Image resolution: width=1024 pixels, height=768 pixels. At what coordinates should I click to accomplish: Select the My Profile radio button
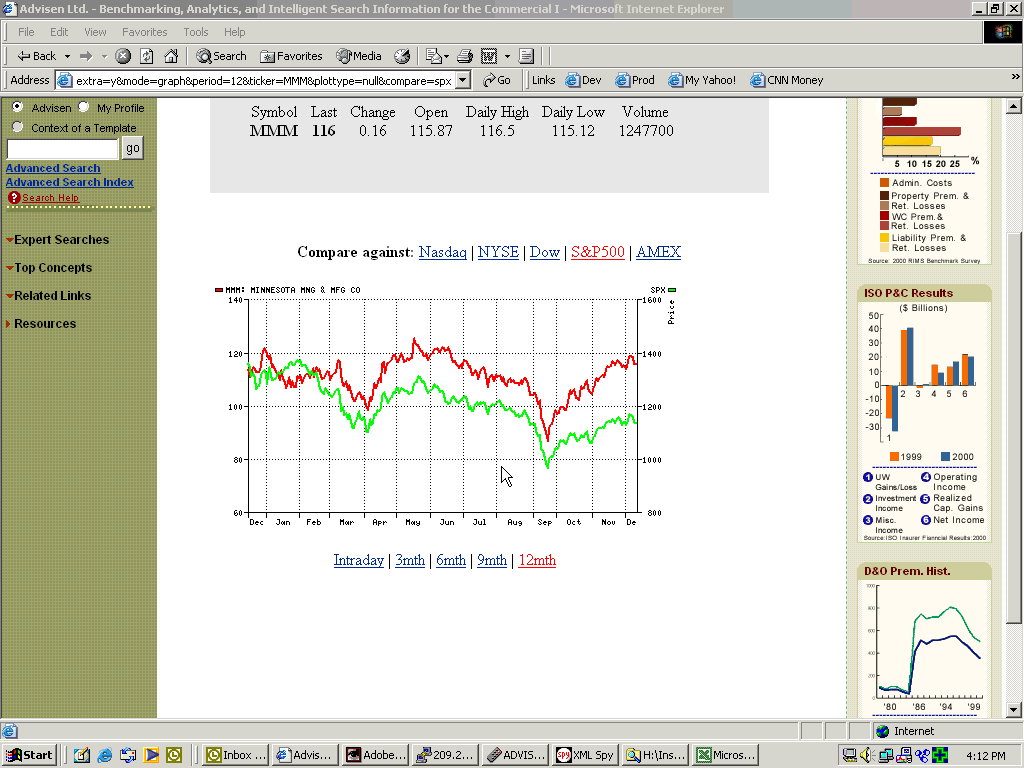pyautogui.click(x=84, y=107)
